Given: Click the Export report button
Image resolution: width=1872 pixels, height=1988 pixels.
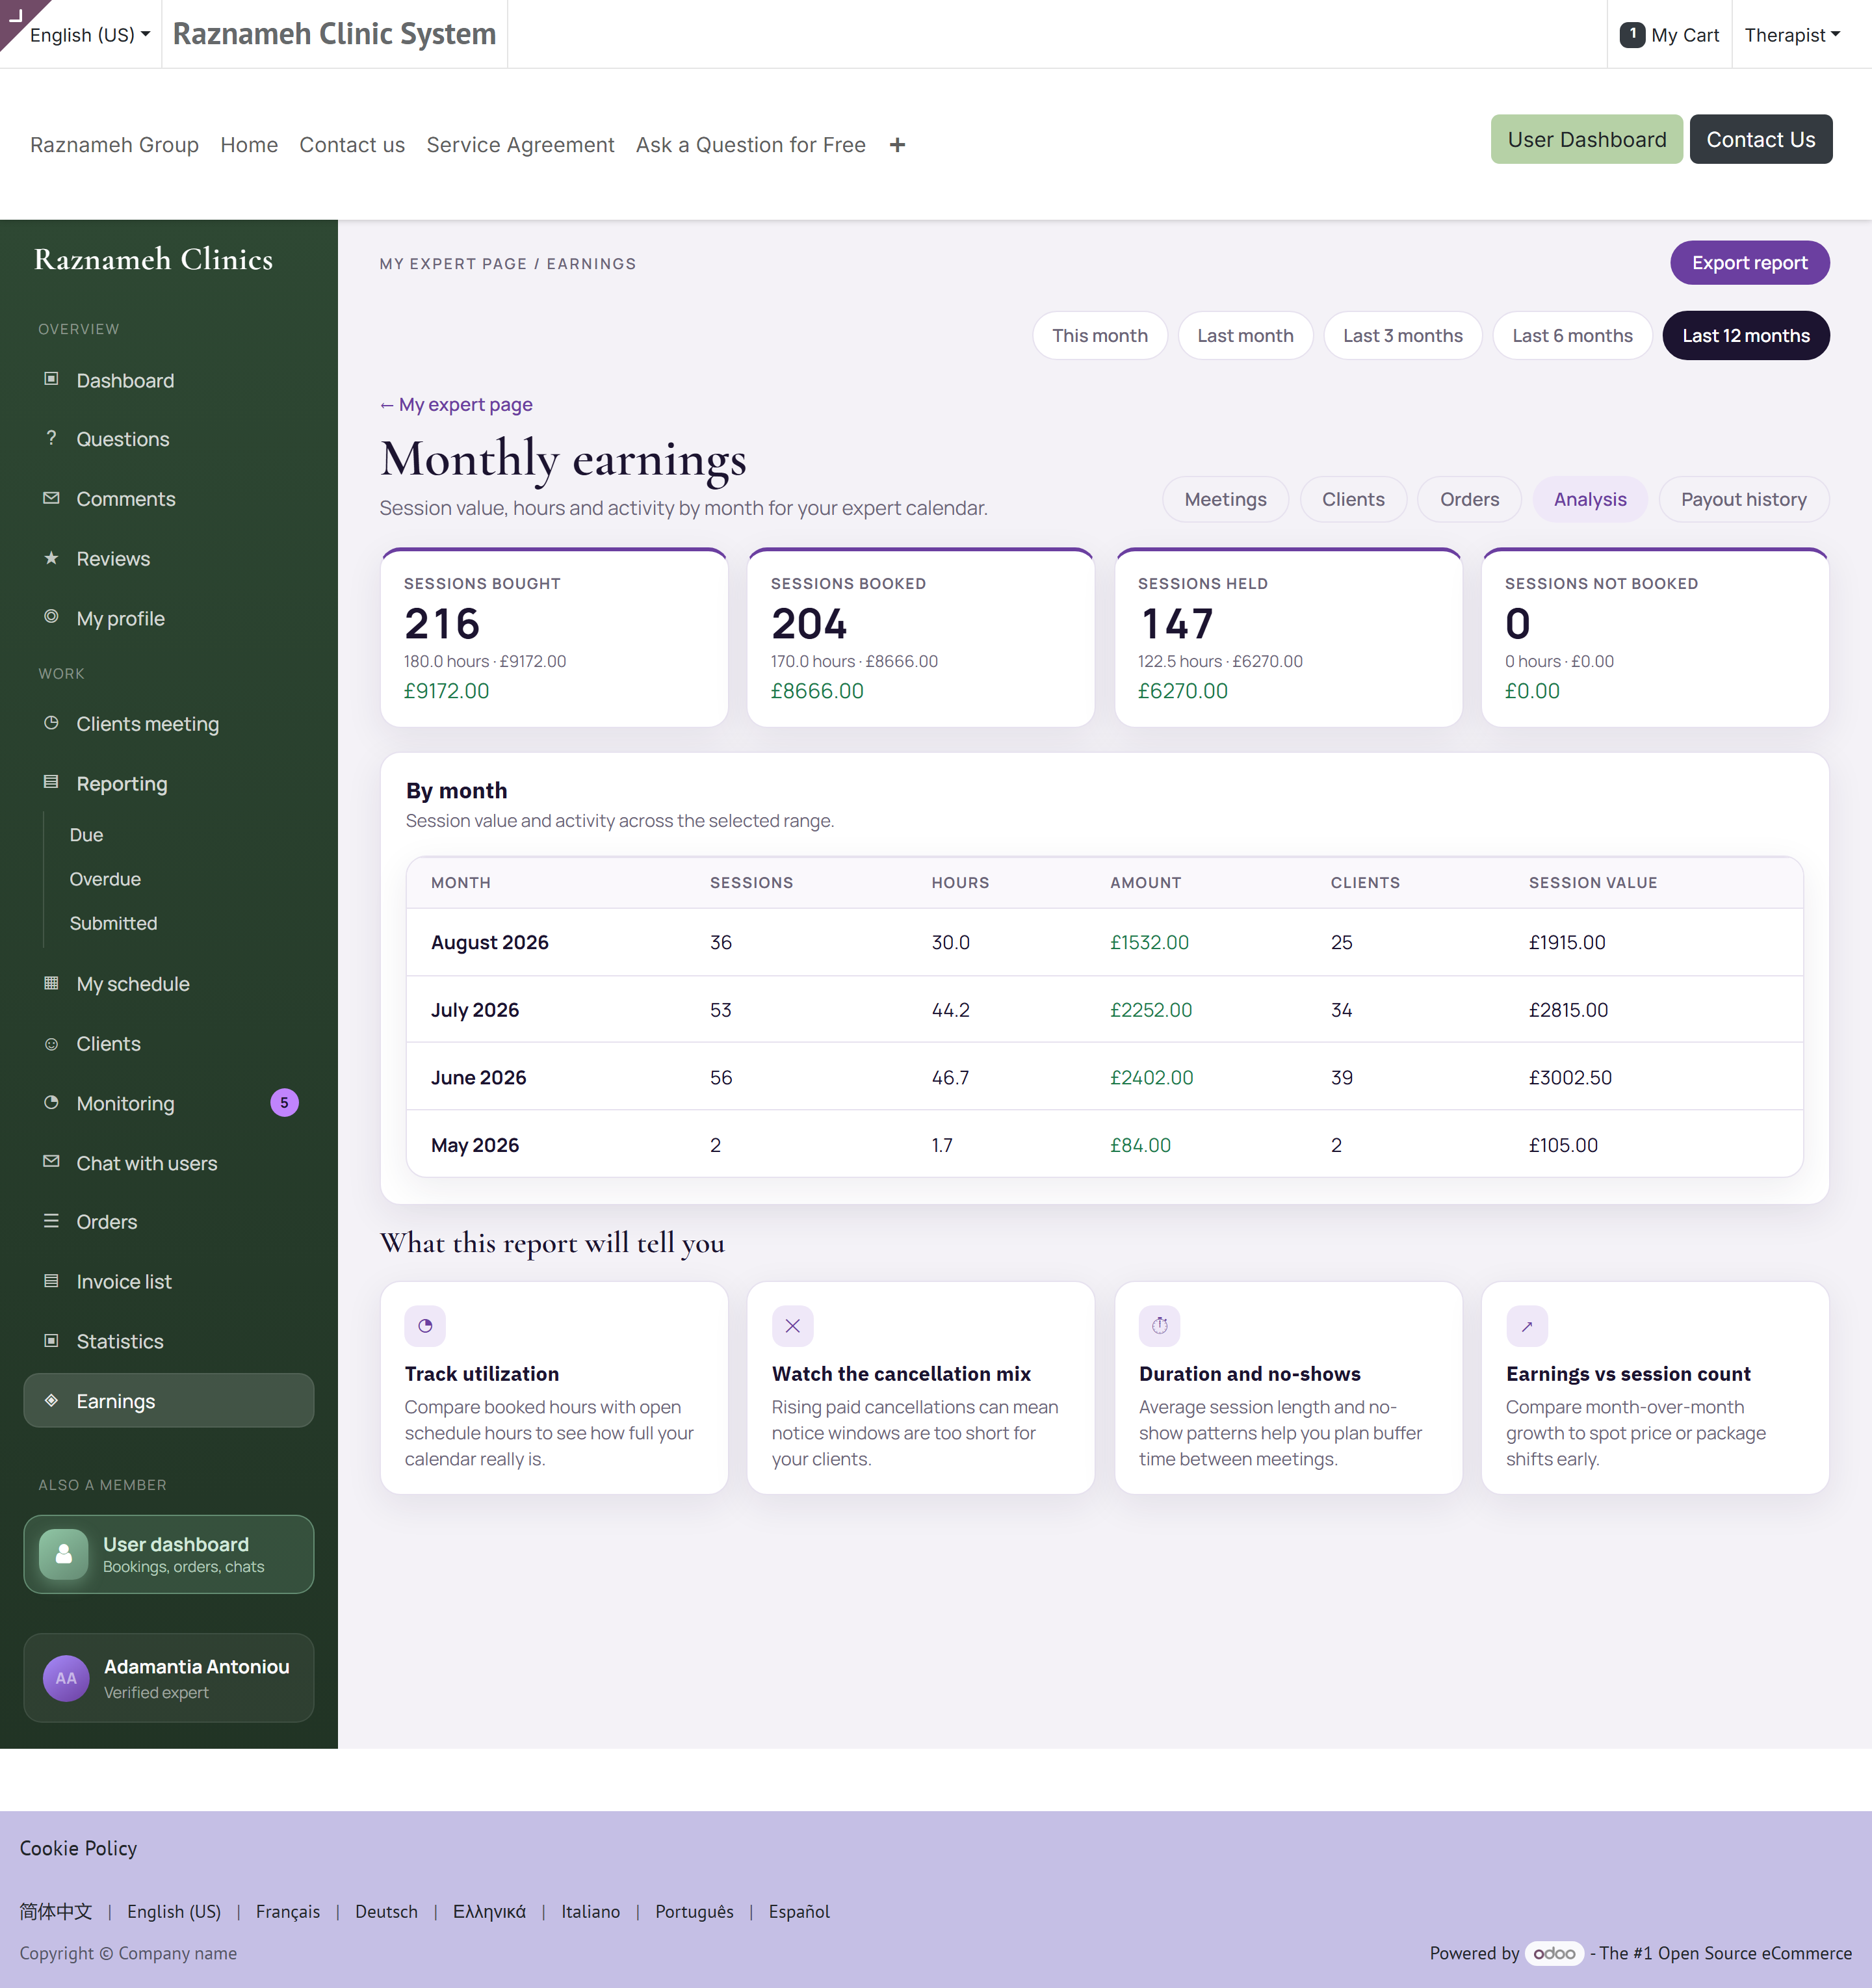Looking at the screenshot, I should click(1749, 262).
